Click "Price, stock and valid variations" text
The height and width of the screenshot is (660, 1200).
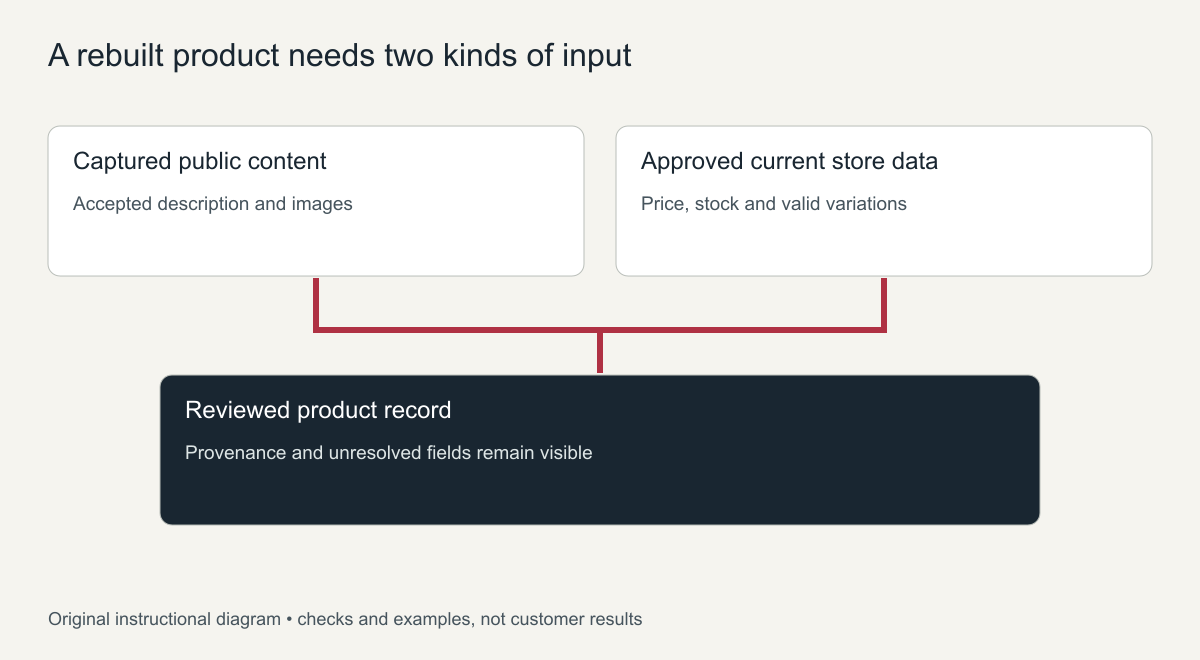click(x=774, y=204)
